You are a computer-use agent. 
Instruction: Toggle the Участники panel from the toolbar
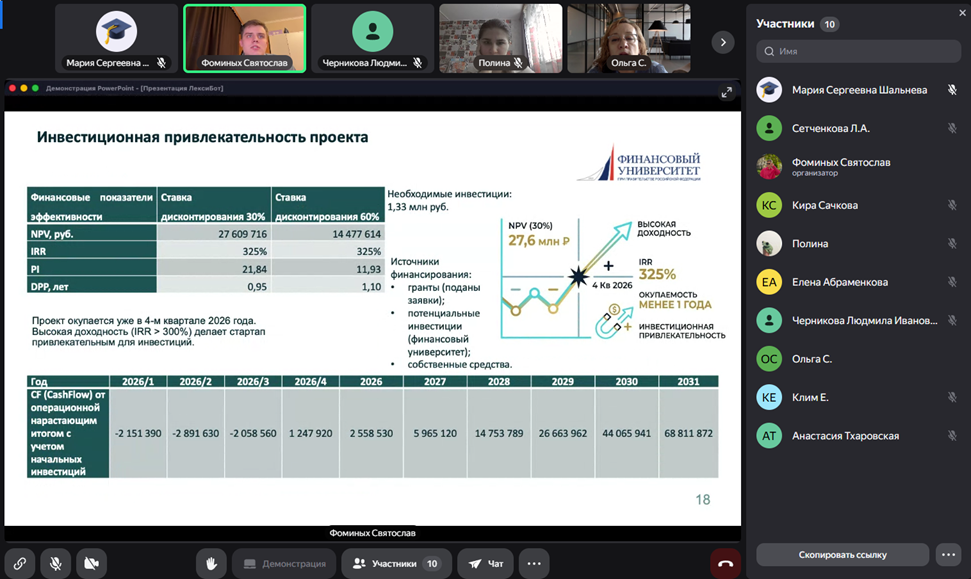[396, 563]
